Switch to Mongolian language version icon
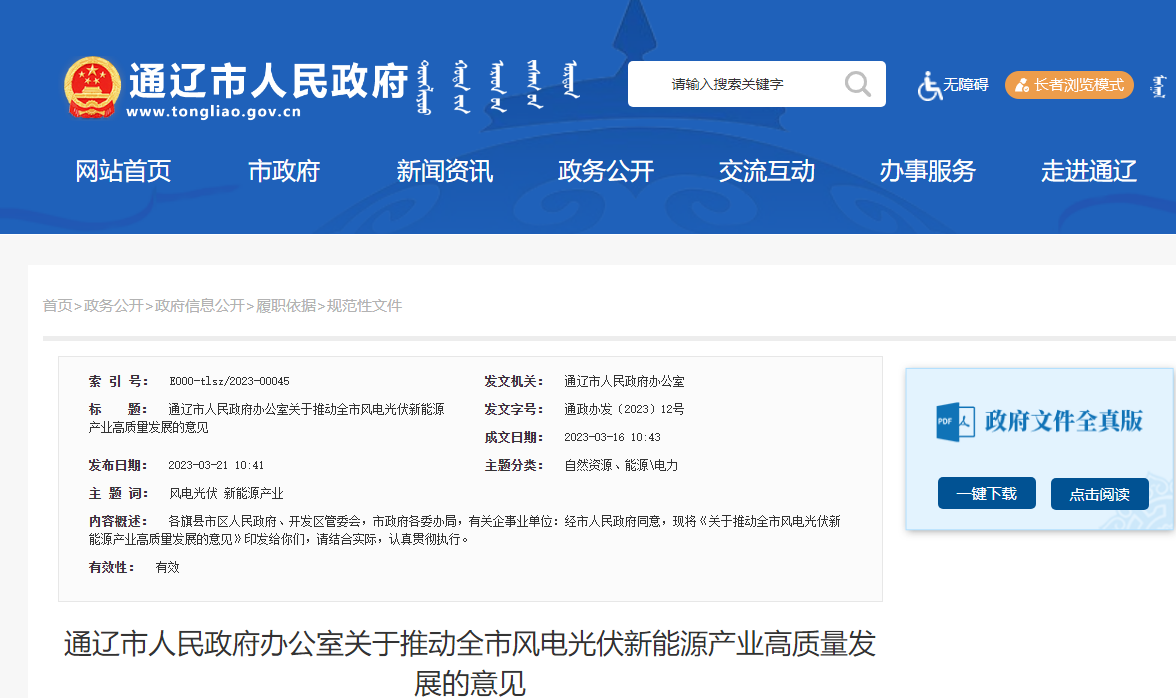This screenshot has height=698, width=1176. (x=1158, y=86)
